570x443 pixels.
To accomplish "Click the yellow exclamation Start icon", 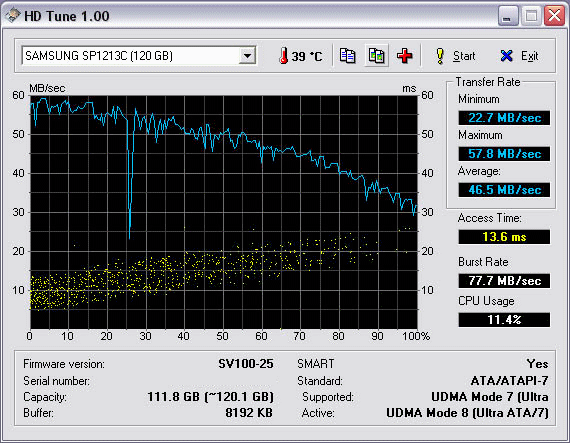I will [x=440, y=56].
